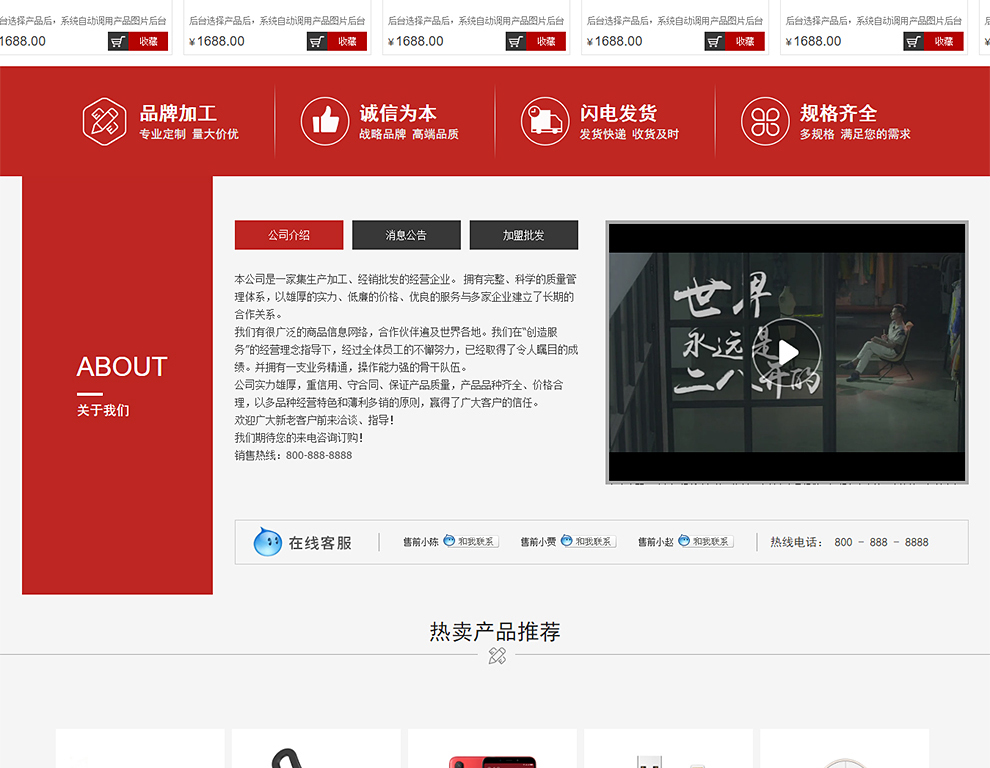The height and width of the screenshot is (768, 990).
Task: Click the hotline number 800 - 888 - 8888
Action: coord(881,542)
